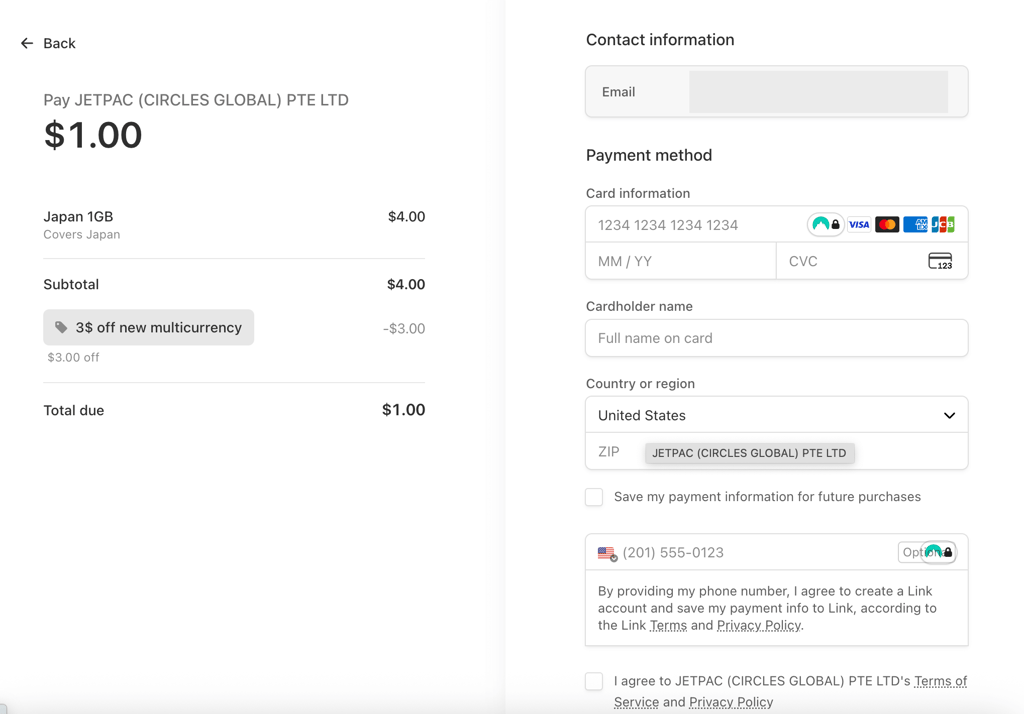Image resolution: width=1024 pixels, height=714 pixels.
Task: Enable saving payment information for future purchases
Action: point(594,497)
